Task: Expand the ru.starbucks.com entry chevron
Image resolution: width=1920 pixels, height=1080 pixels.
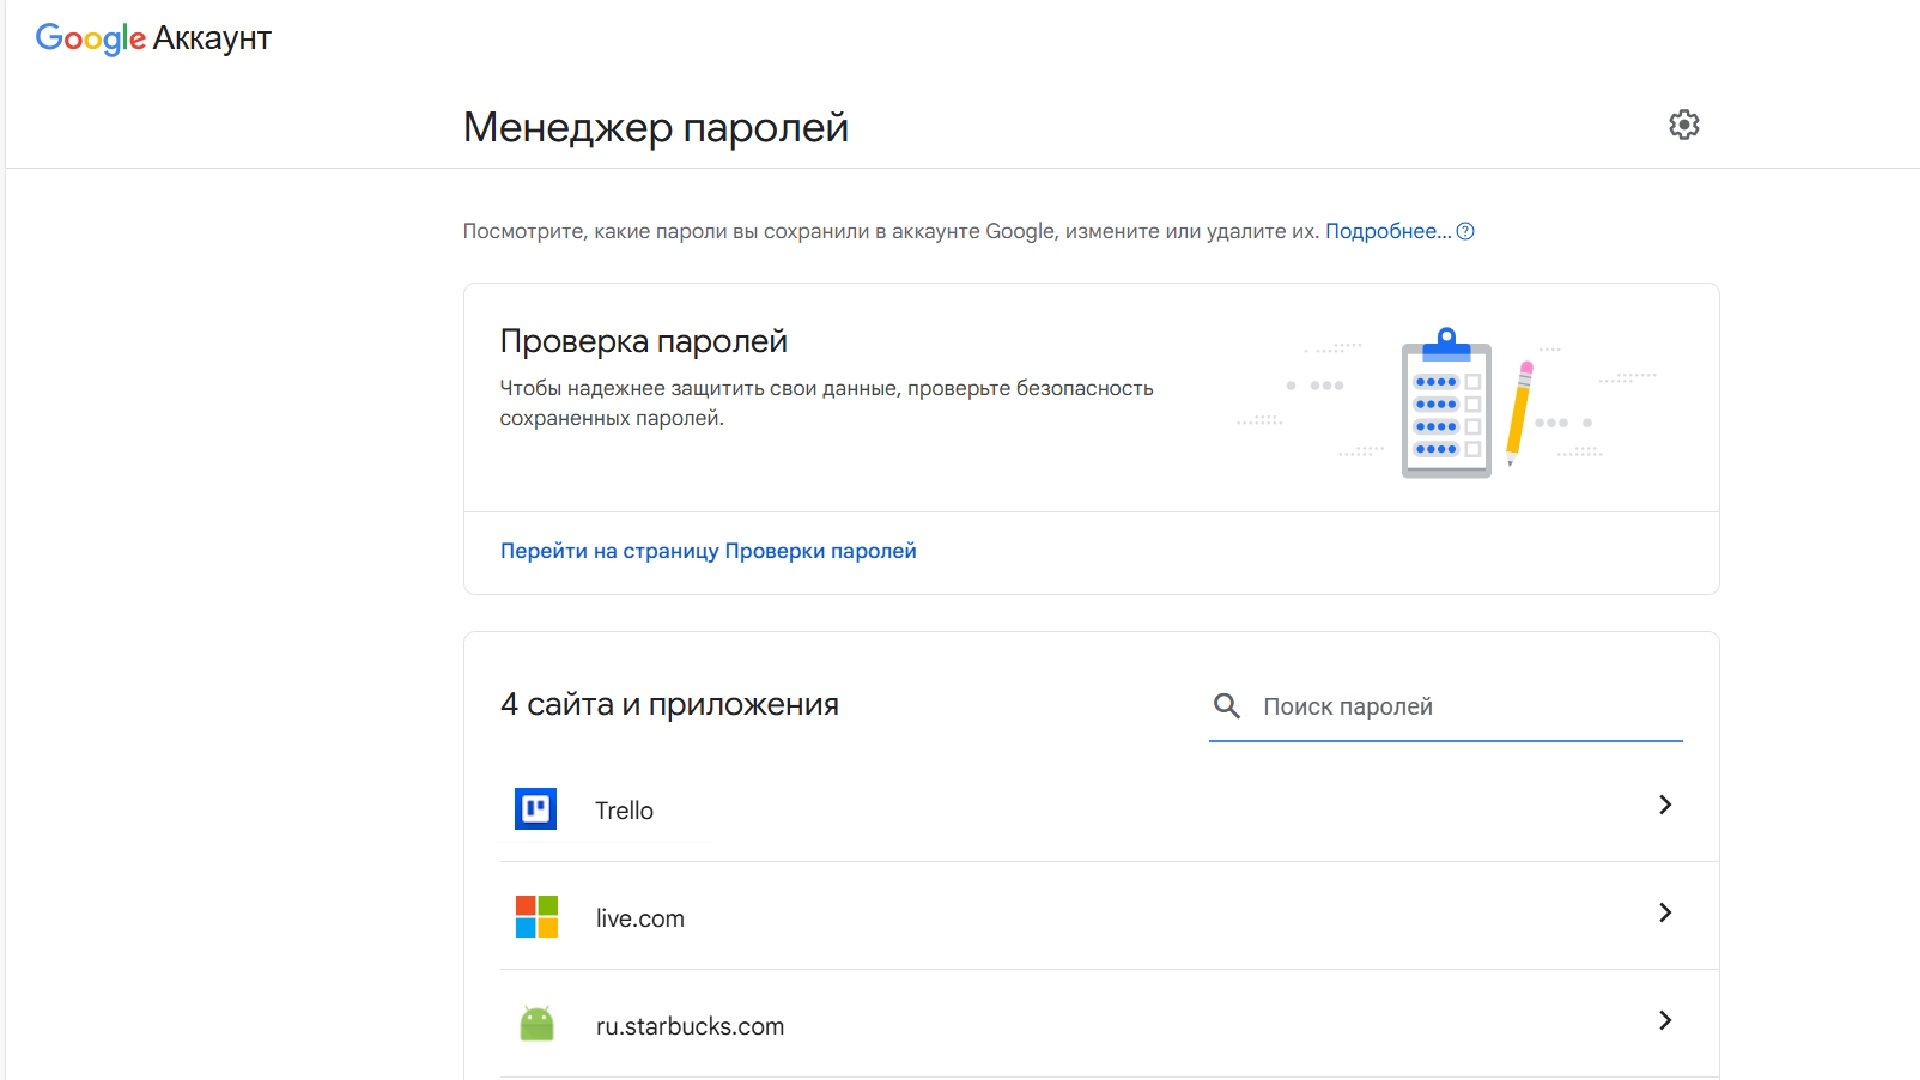Action: [x=1665, y=1021]
